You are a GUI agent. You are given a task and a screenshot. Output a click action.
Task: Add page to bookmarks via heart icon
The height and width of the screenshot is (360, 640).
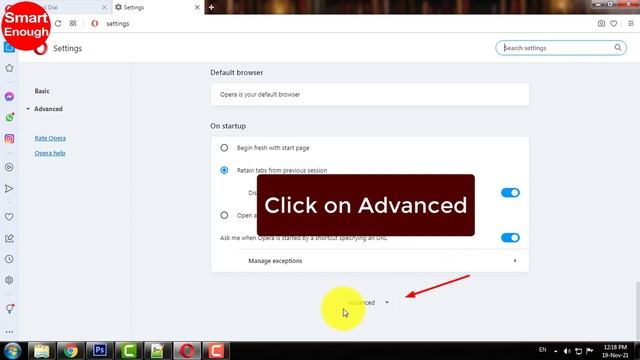click(x=613, y=24)
